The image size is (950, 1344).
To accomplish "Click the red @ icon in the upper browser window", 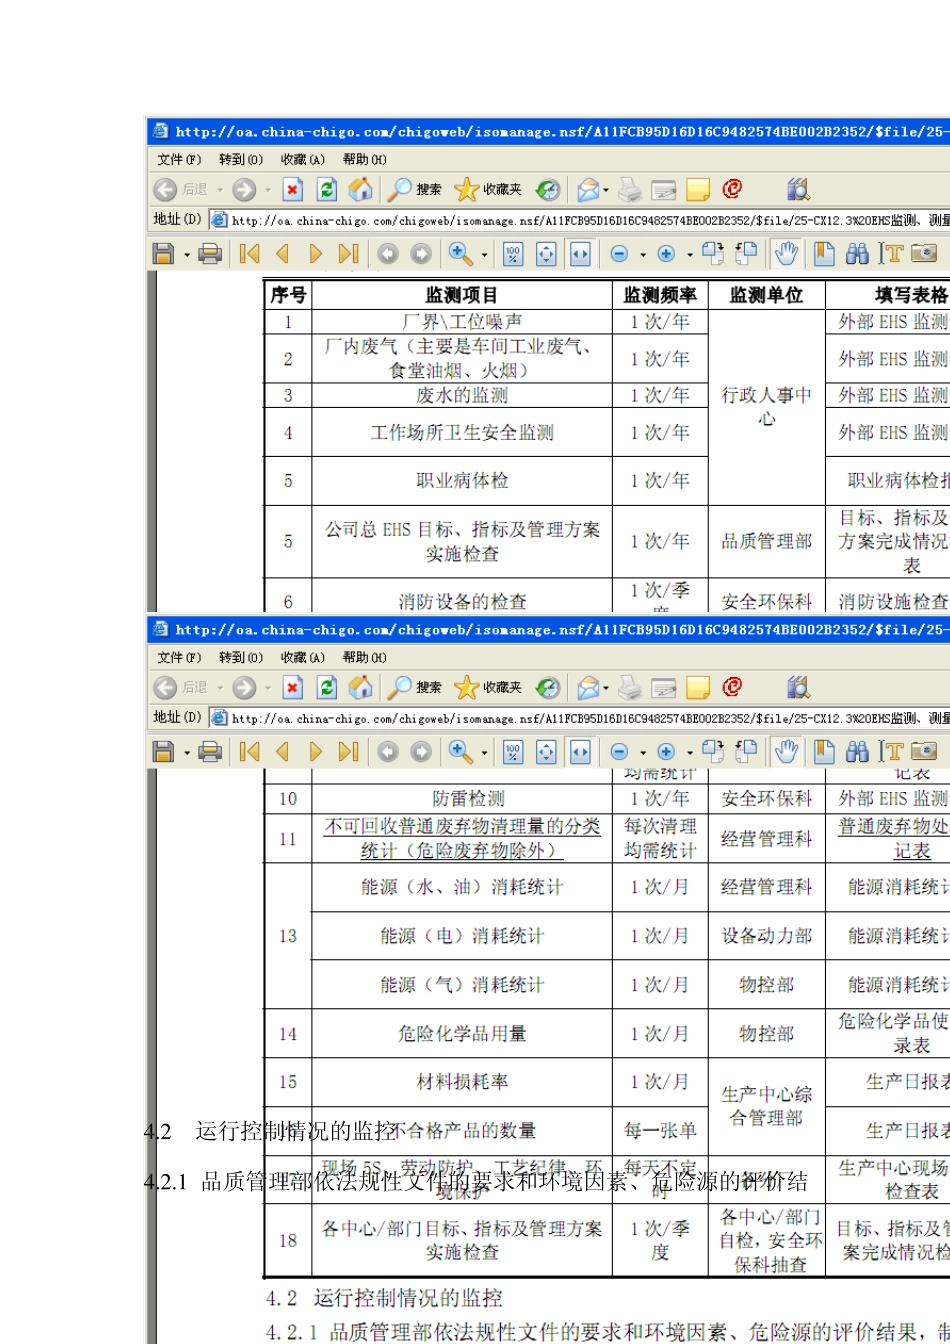I will click(x=732, y=188).
